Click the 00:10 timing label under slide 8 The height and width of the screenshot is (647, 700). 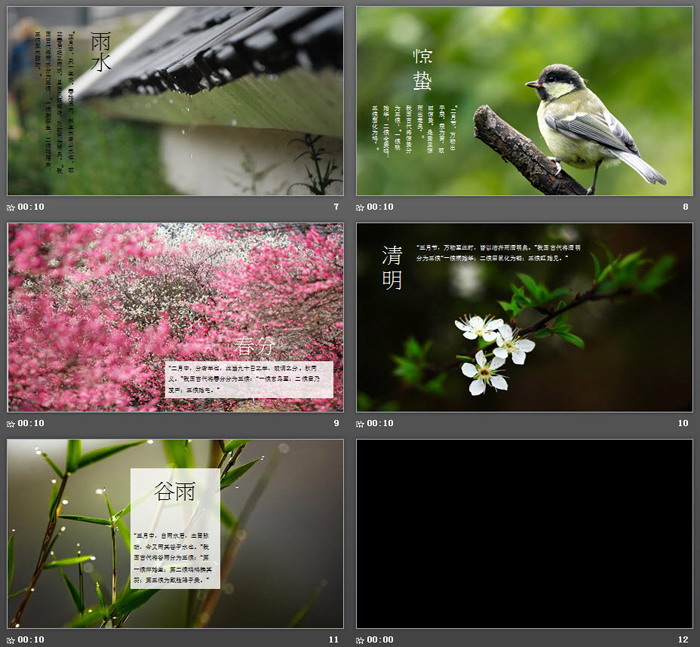click(x=380, y=207)
